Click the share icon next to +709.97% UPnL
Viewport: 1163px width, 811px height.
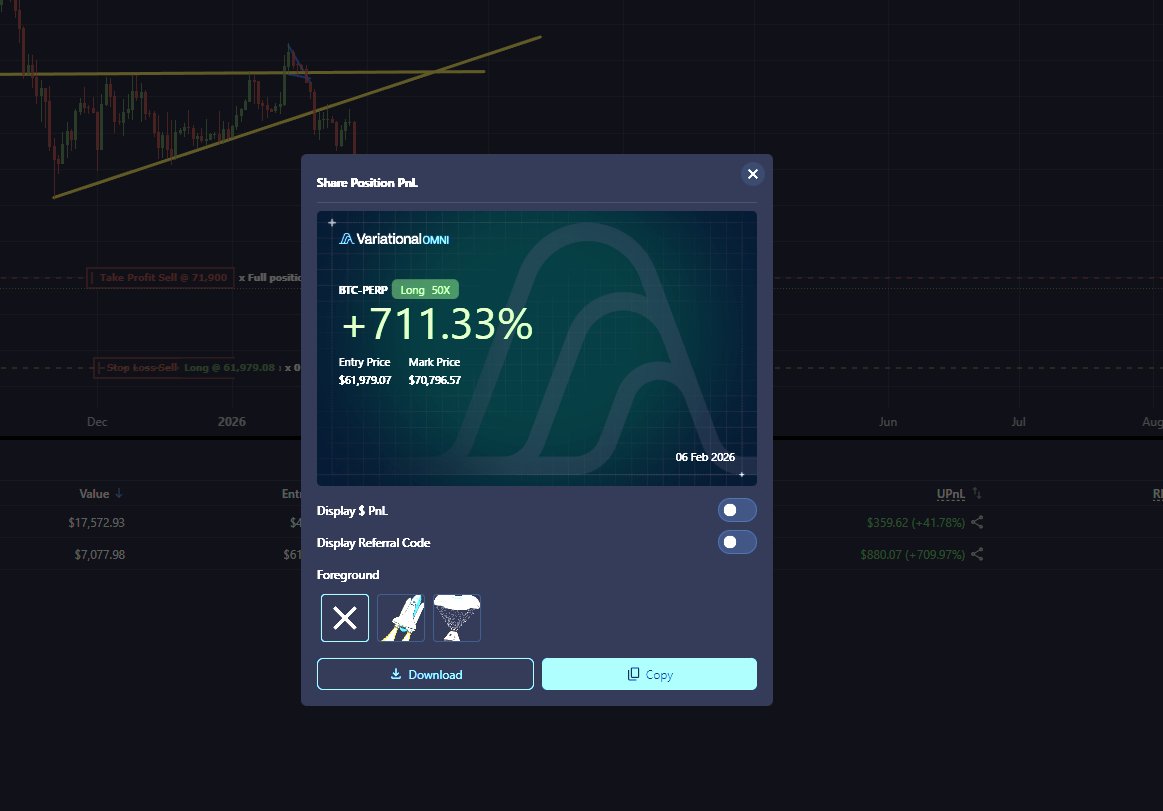point(977,554)
